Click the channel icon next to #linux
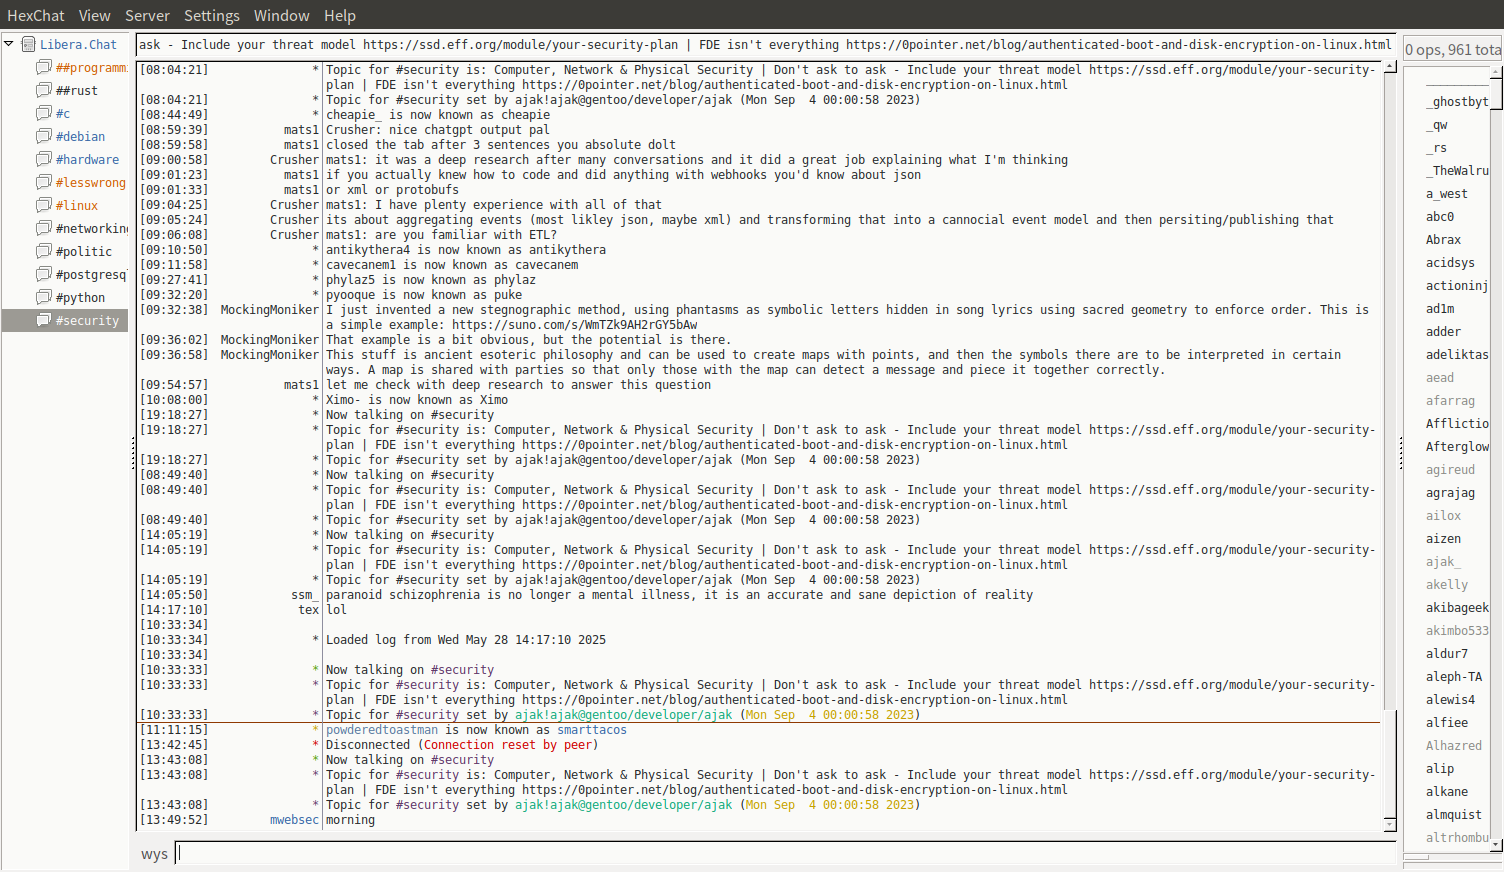Image resolution: width=1504 pixels, height=872 pixels. pyautogui.click(x=44, y=205)
